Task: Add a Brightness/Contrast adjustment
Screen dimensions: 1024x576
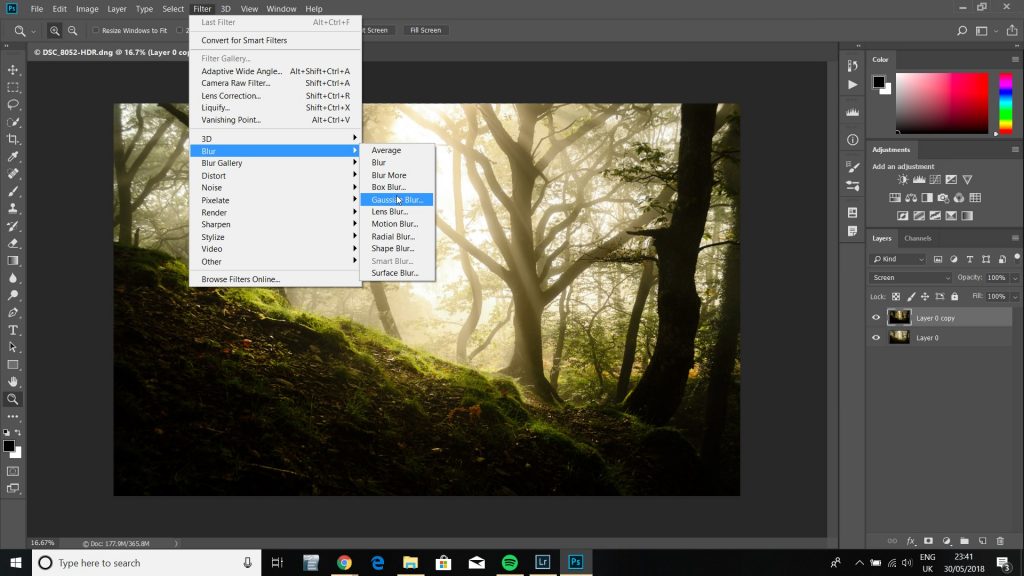Action: point(902,179)
